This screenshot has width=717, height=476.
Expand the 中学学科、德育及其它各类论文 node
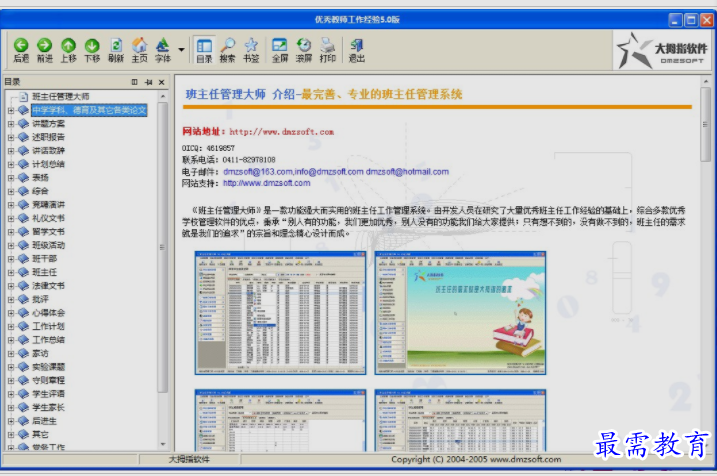tap(11, 110)
